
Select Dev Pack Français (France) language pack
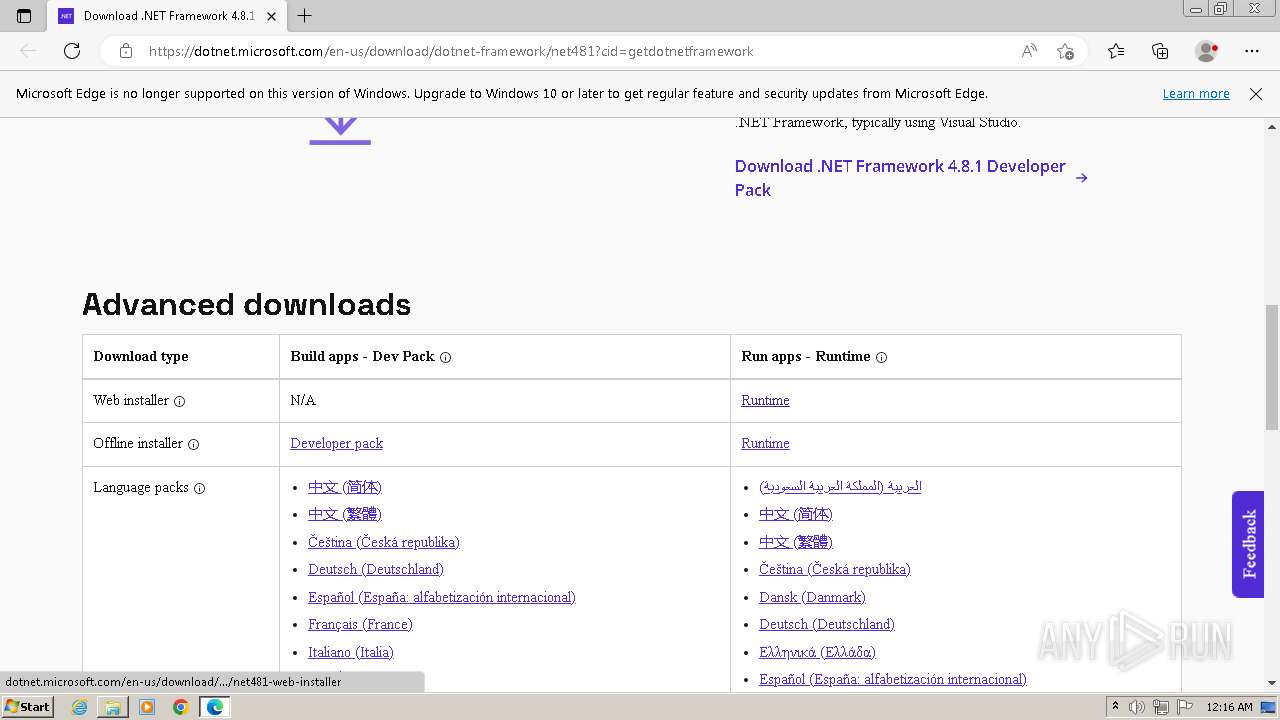[x=360, y=624]
